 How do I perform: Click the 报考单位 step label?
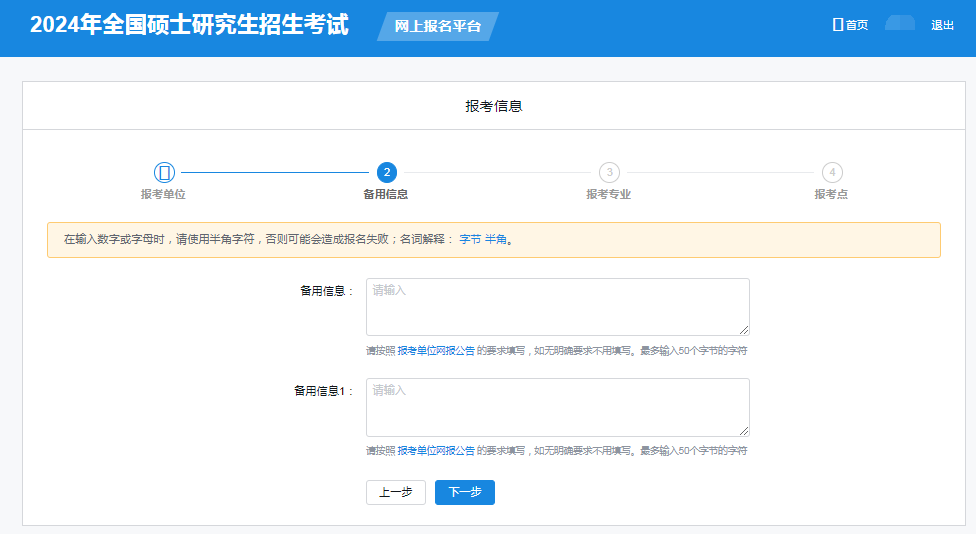pyautogui.click(x=163, y=194)
